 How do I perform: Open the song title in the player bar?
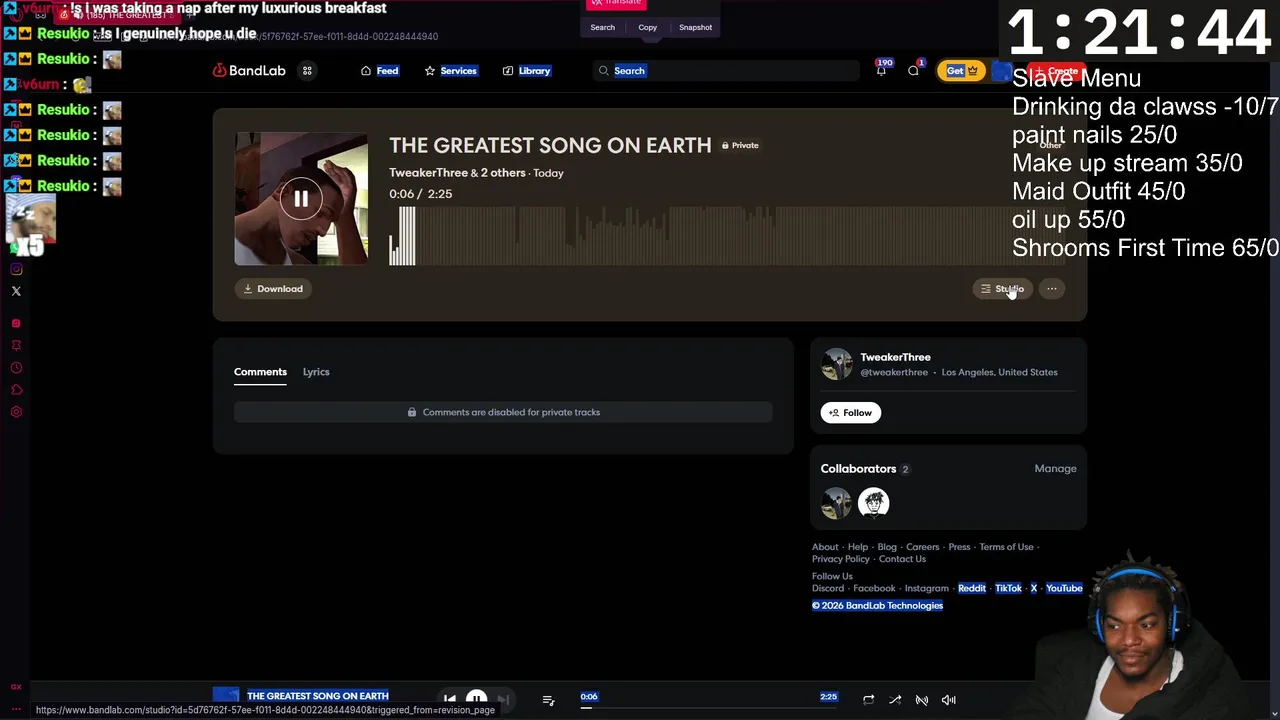point(318,696)
